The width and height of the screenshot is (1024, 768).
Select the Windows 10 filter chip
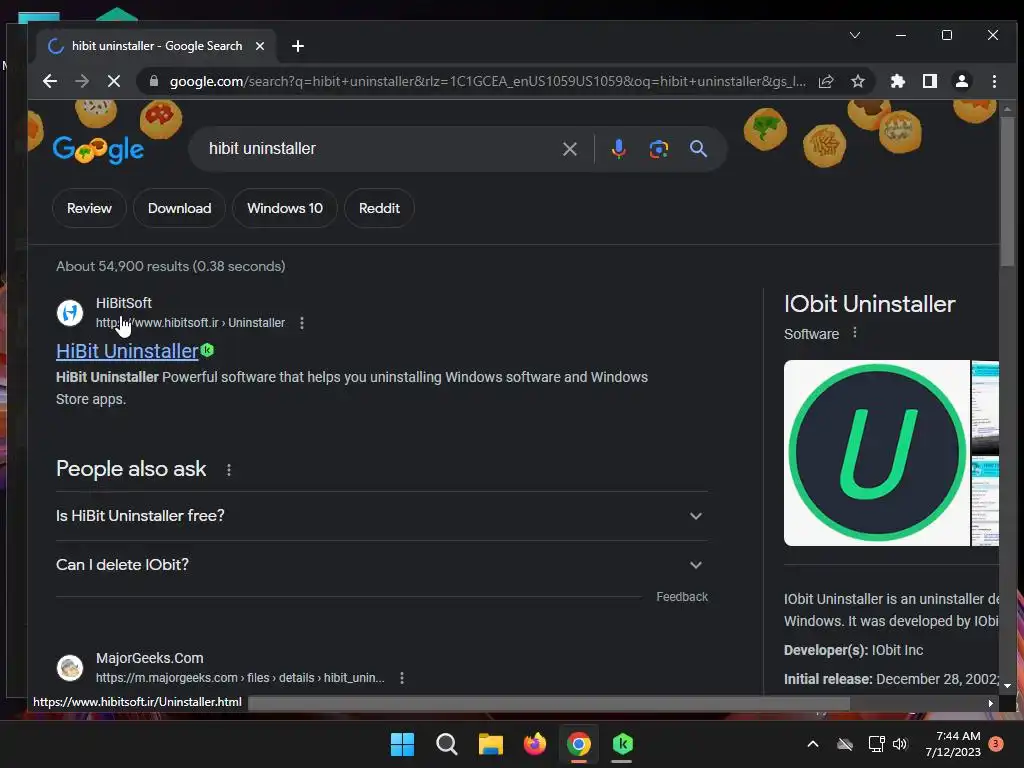[x=285, y=208]
